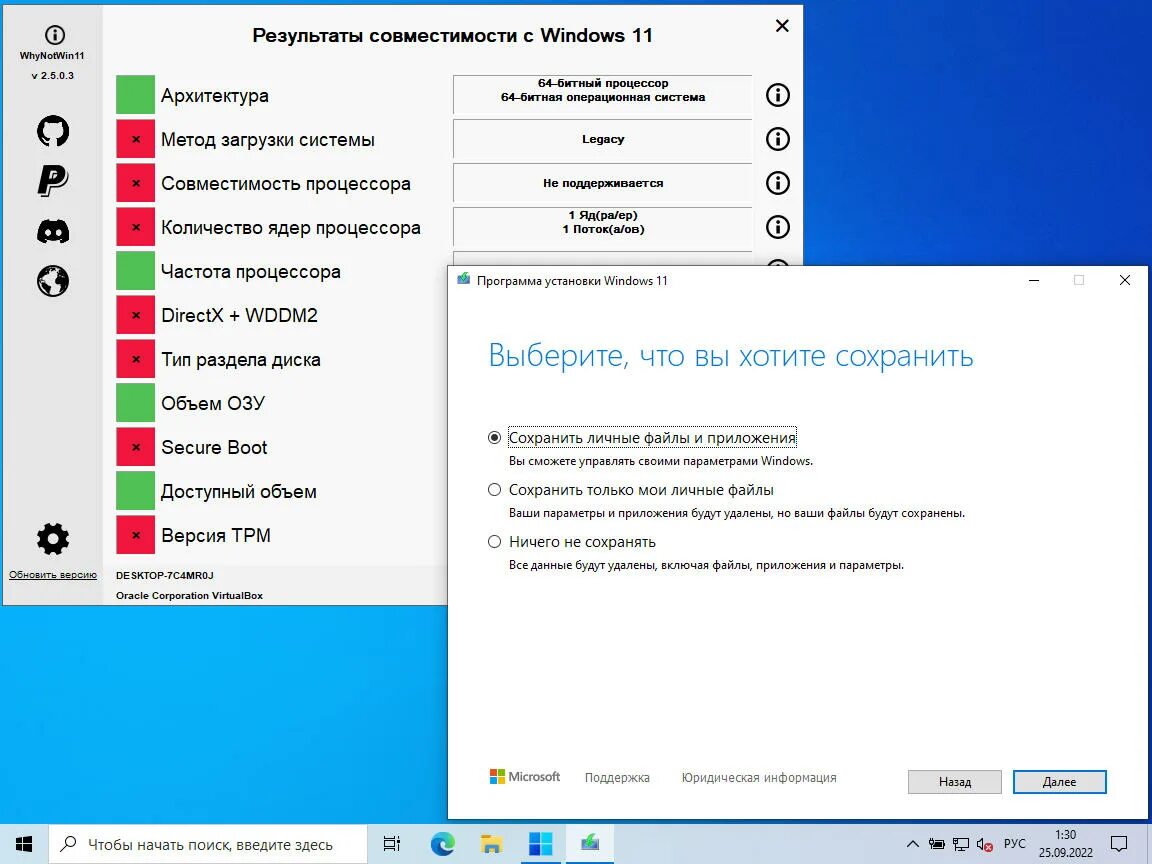Show info for Количество ядер процессора

coord(777,227)
